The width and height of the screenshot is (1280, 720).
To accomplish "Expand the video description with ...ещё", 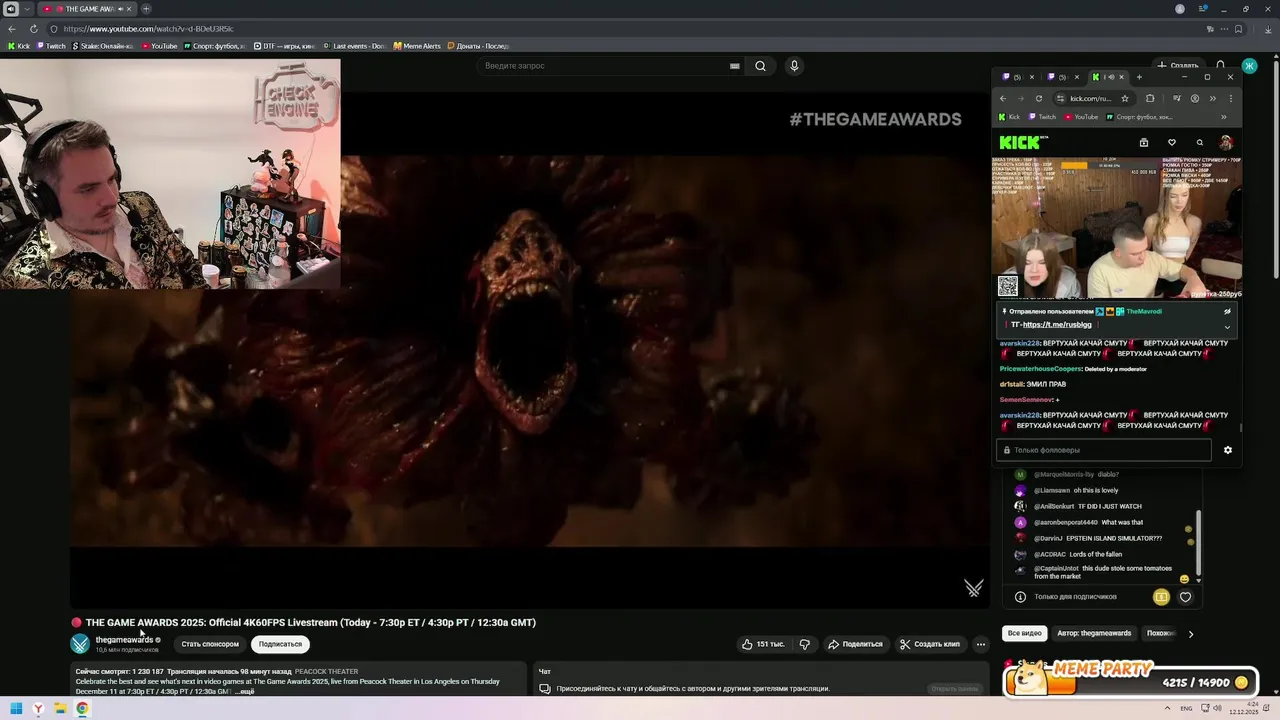I will [245, 691].
